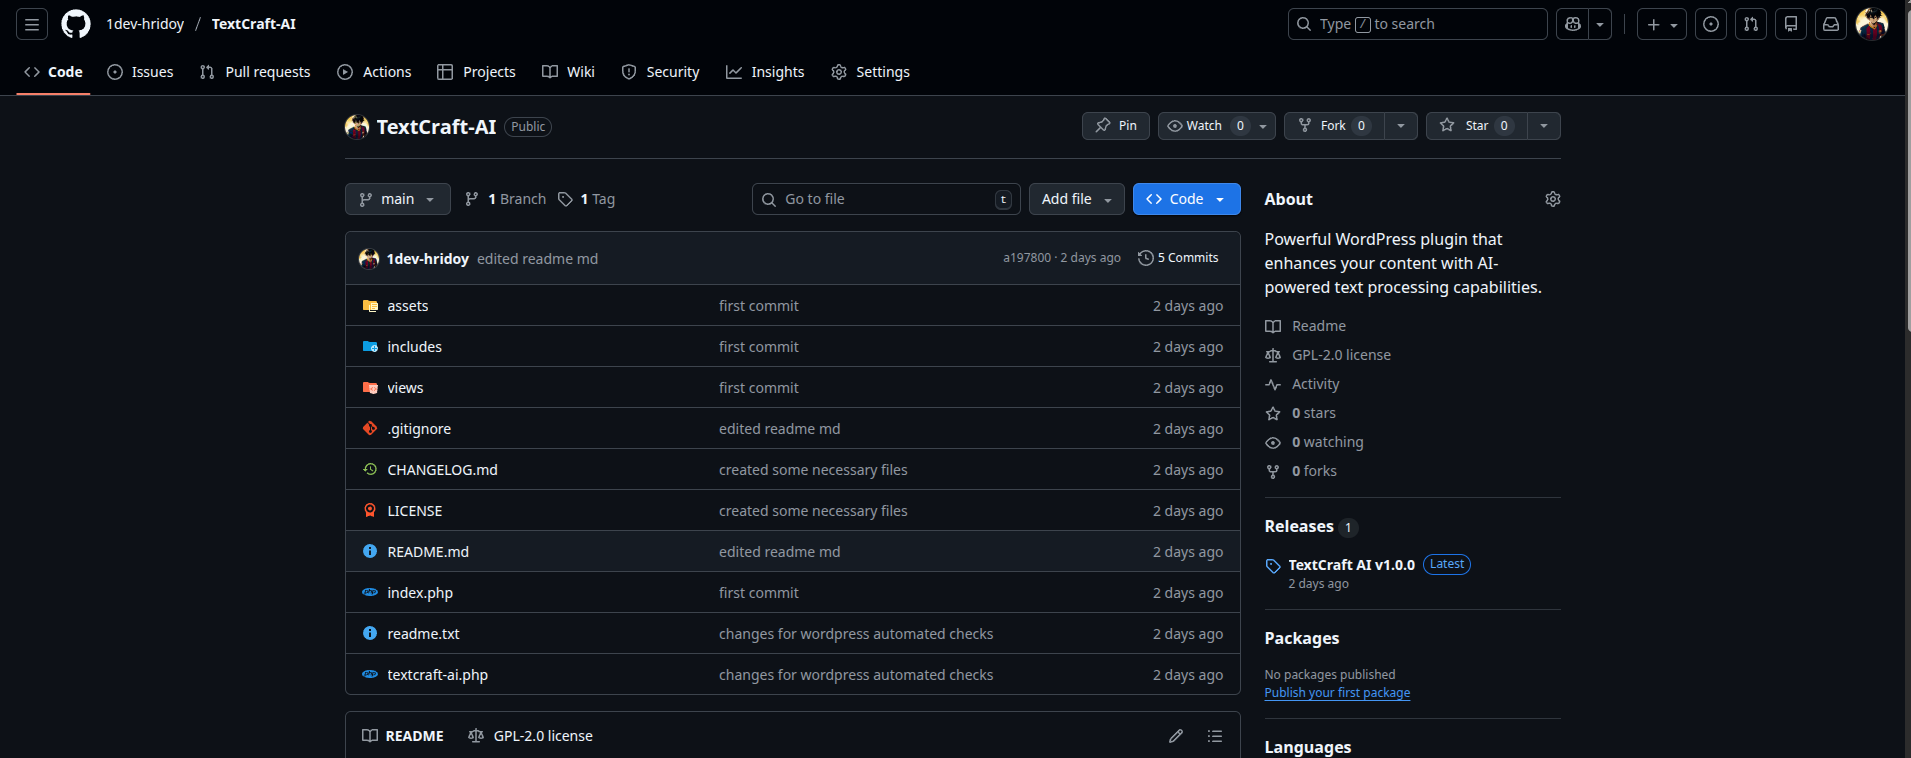Switch to the Issues tab
The width and height of the screenshot is (1911, 758).
tap(141, 72)
